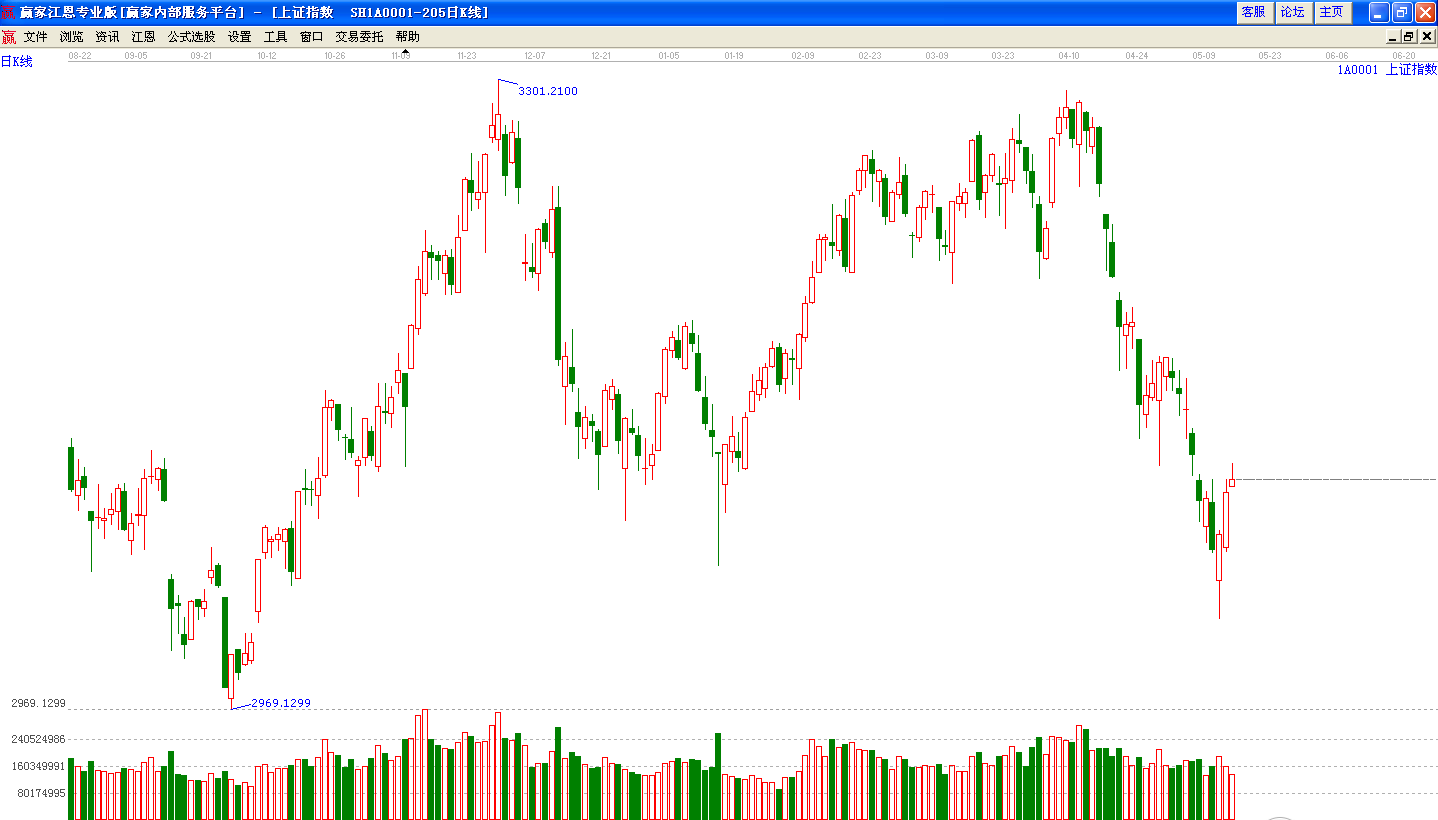Click the 12-07 date on the time axis

[x=535, y=56]
